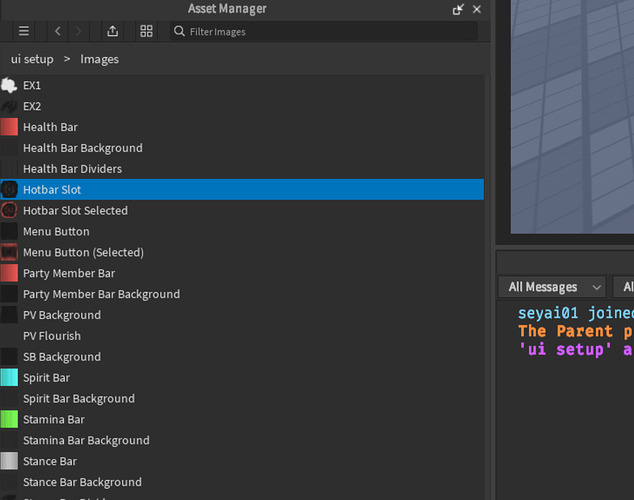The image size is (634, 500).
Task: Navigate to ui setup breadcrumb
Action: click(32, 59)
